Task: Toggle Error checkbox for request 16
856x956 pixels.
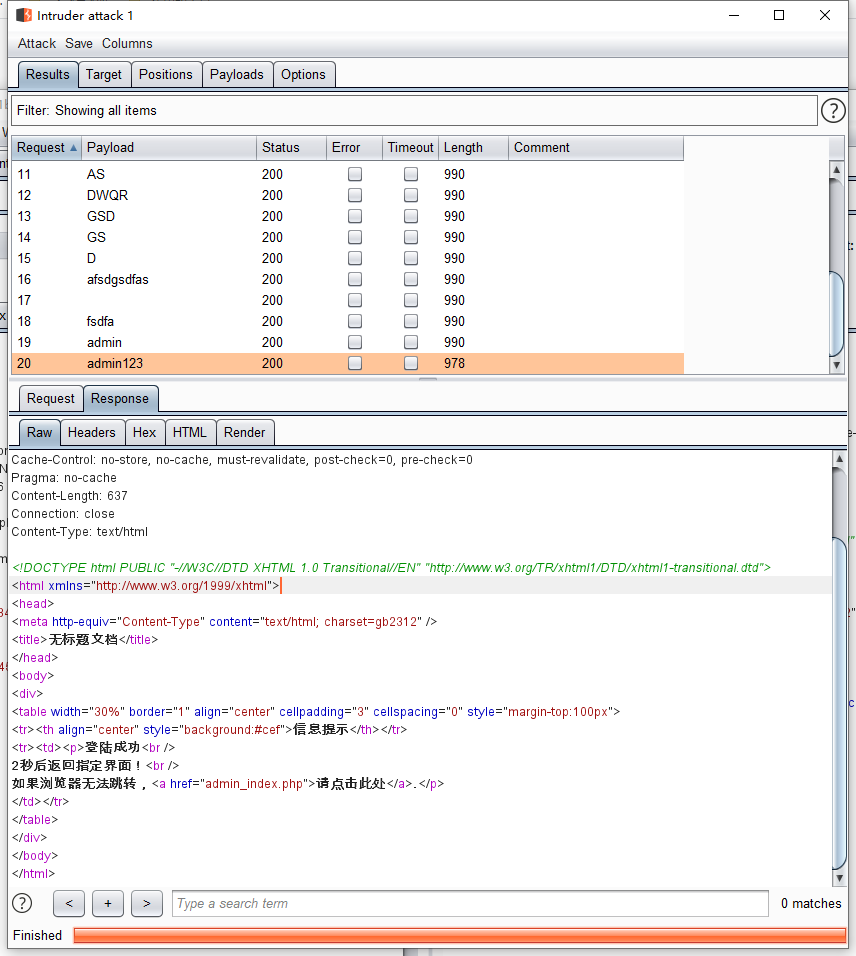Action: 355,279
